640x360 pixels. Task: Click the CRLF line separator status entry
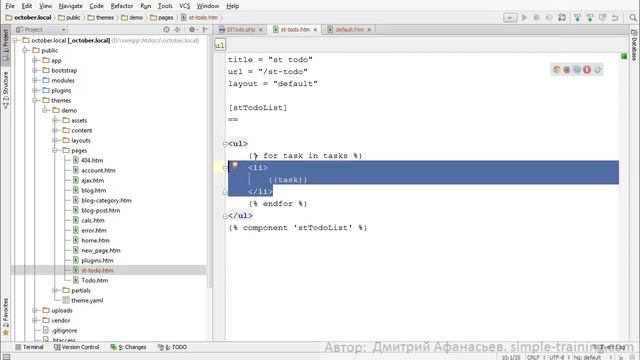[x=536, y=357]
